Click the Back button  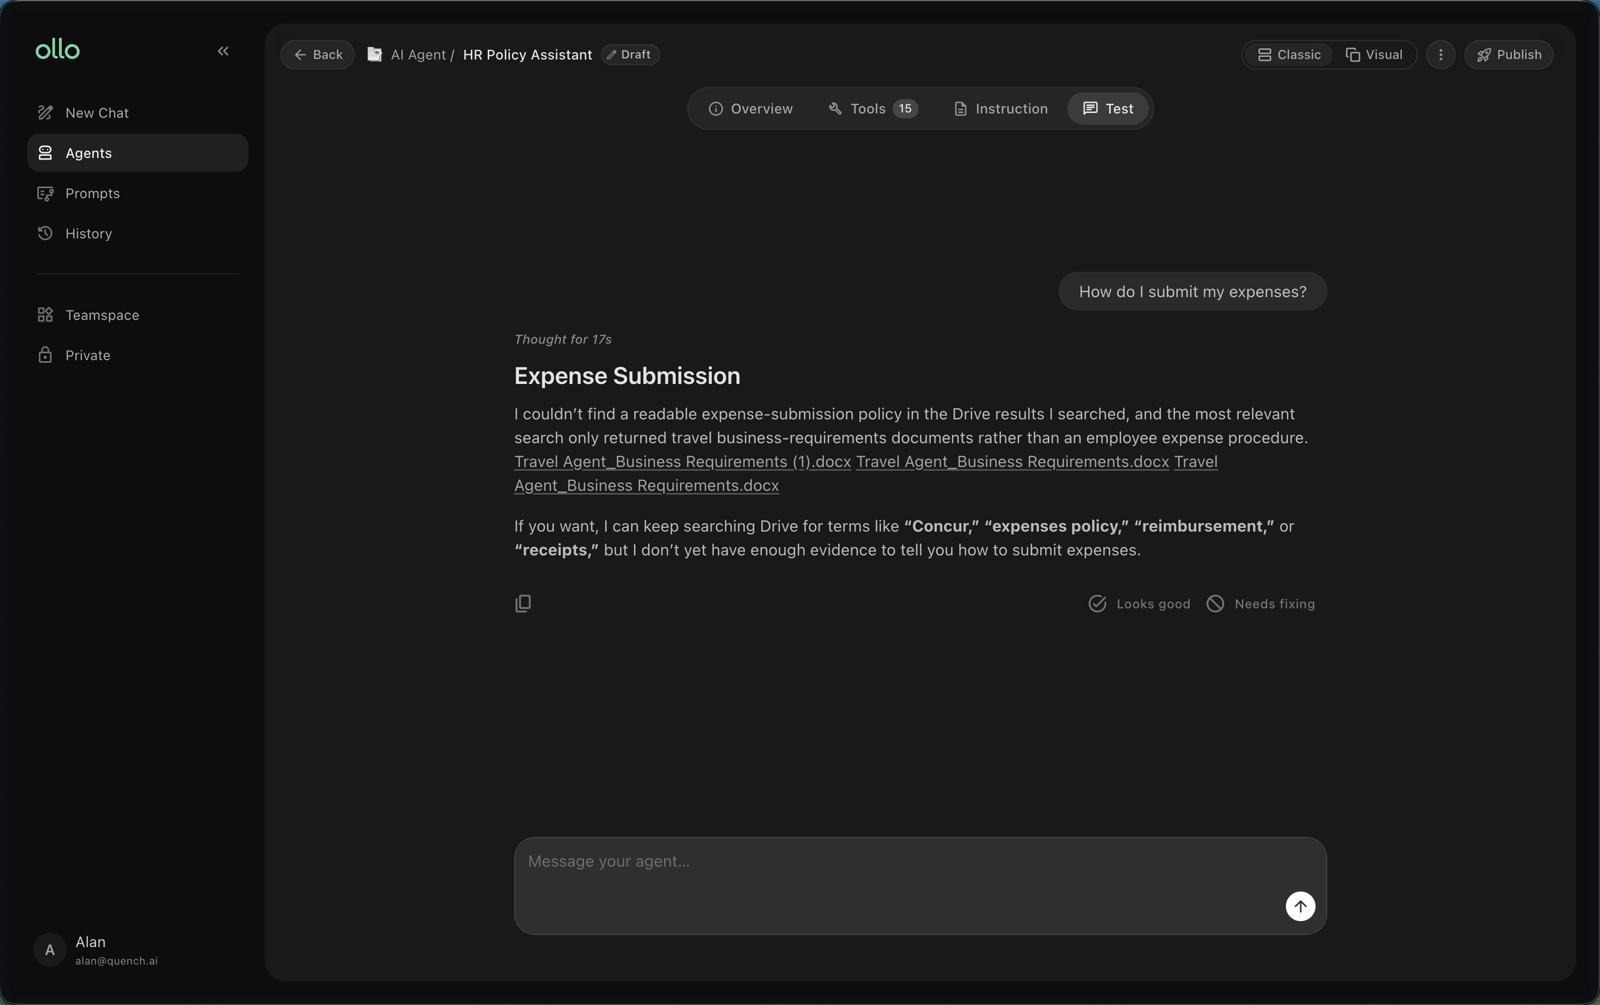click(317, 55)
